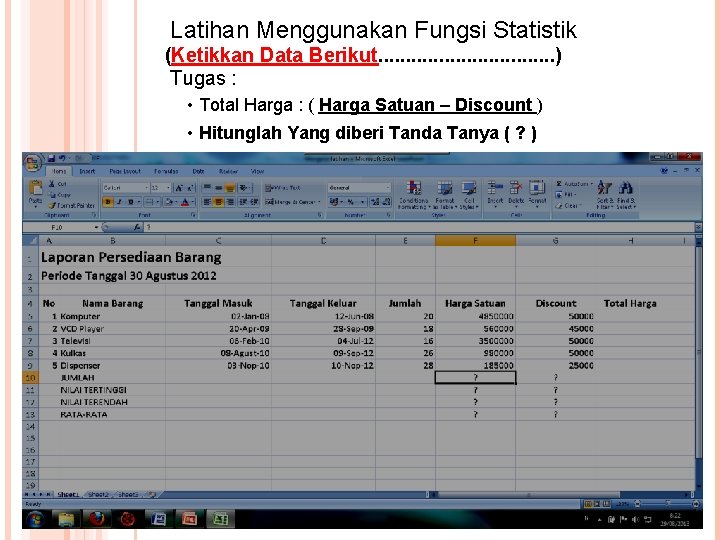720x540 pixels.
Task: Toggle Bold formatting
Action: click(108, 202)
